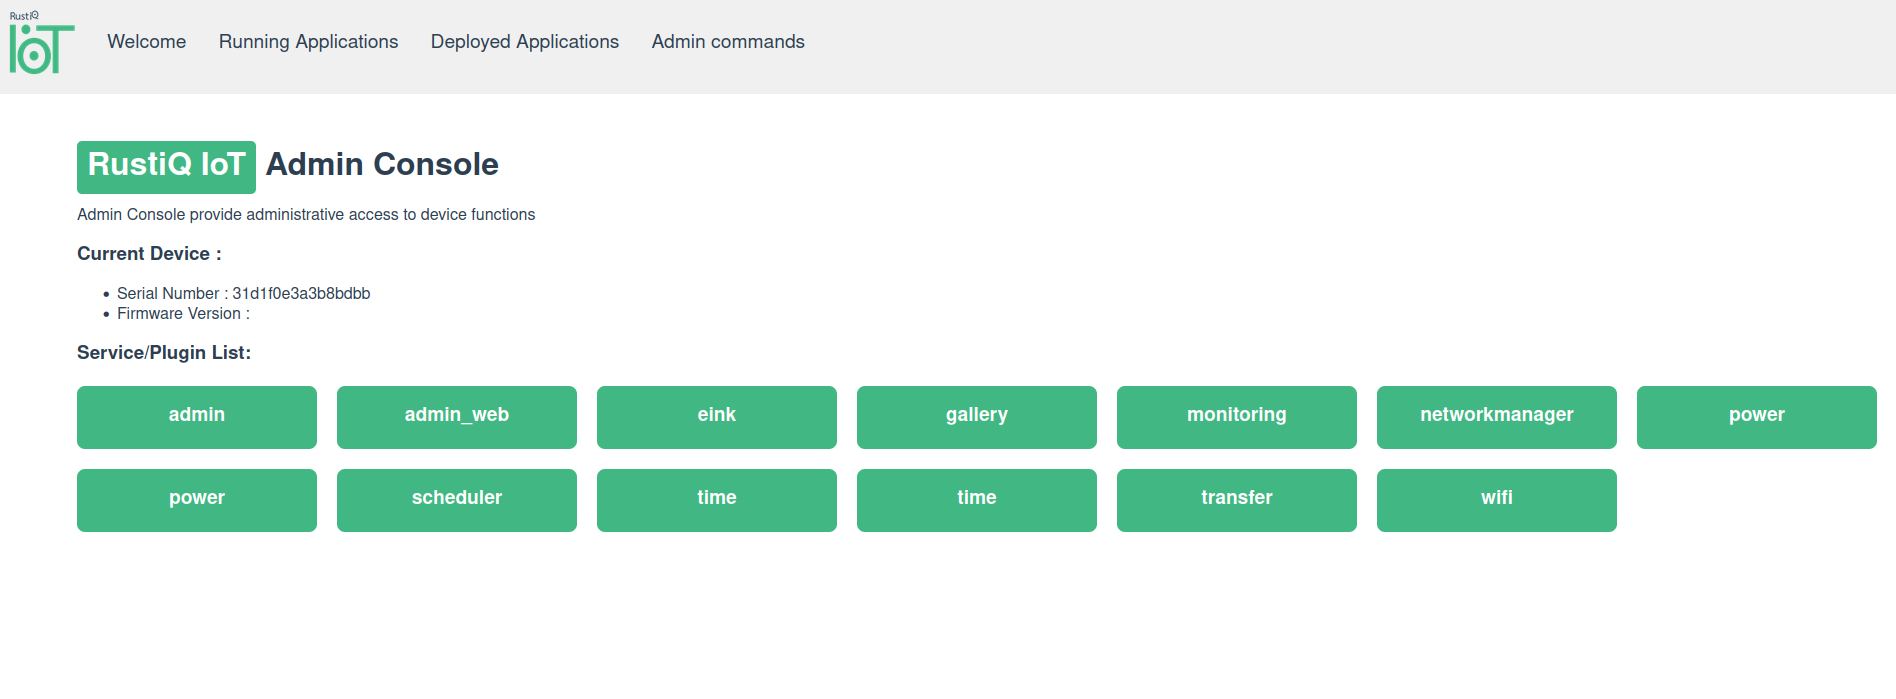Click the power button left of scheduler
Screen dimensions: 1896x699
coord(197,500)
